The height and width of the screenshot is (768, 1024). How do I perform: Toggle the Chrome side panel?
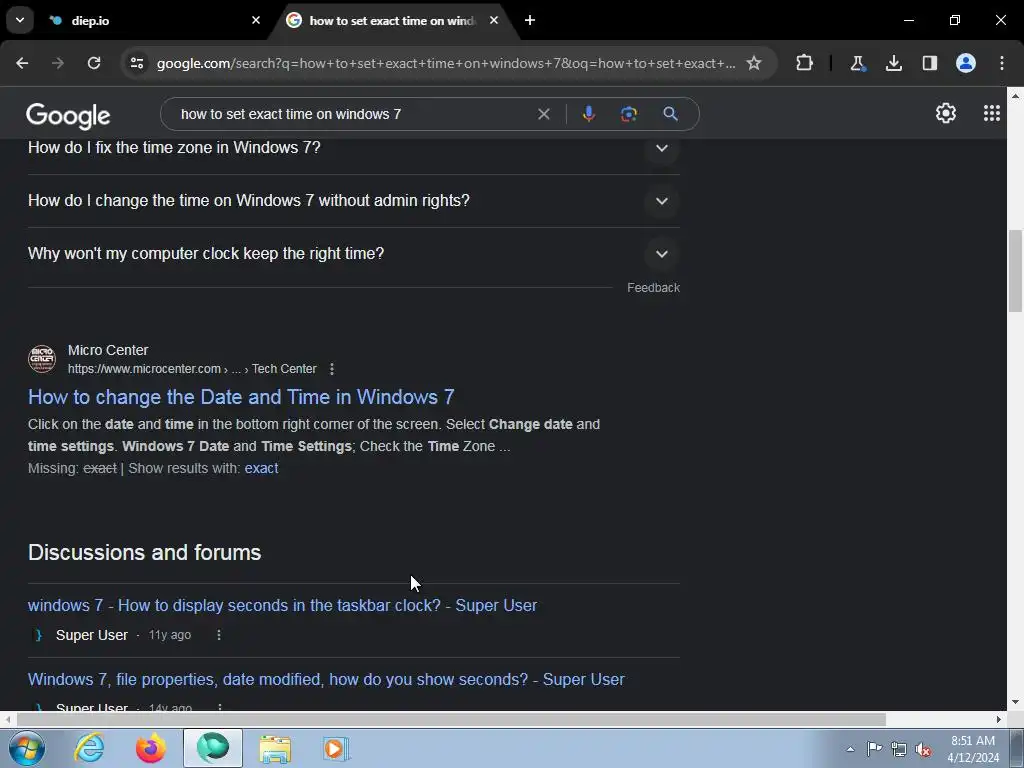[930, 63]
